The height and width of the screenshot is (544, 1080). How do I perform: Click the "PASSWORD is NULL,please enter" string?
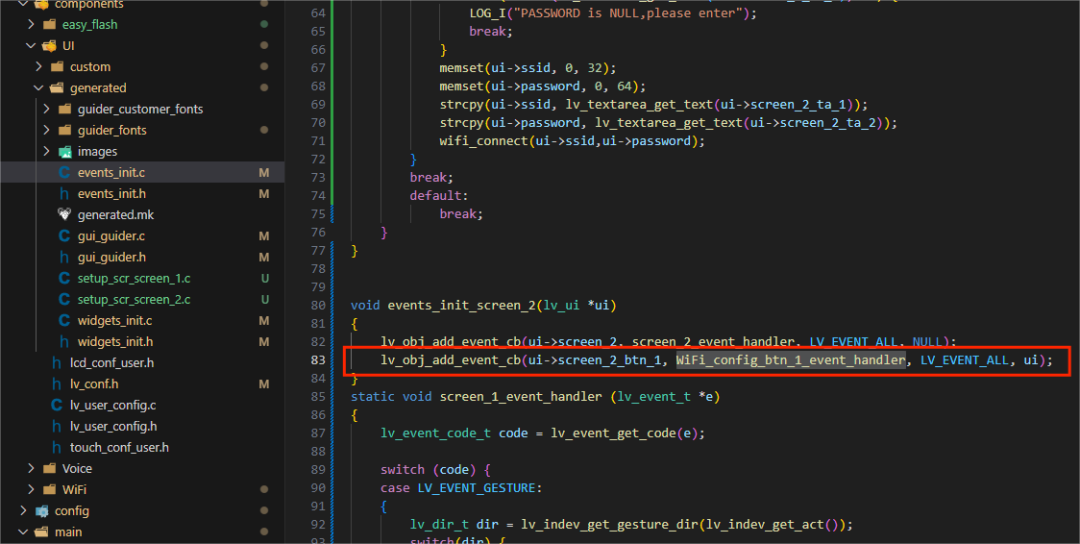(626, 13)
